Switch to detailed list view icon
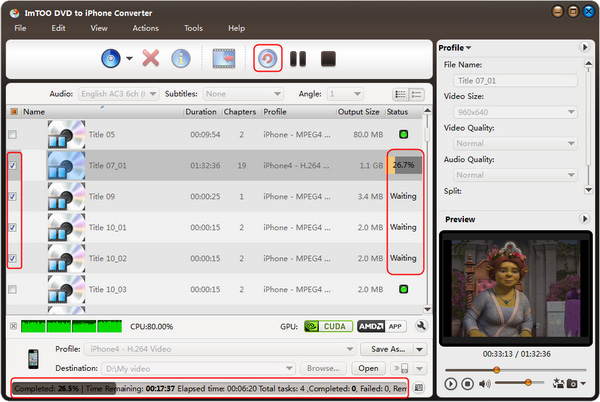 coord(400,94)
